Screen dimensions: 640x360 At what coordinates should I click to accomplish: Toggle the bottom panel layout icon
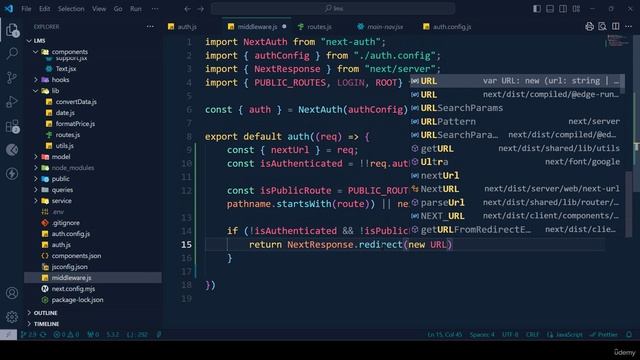[x=550, y=9]
